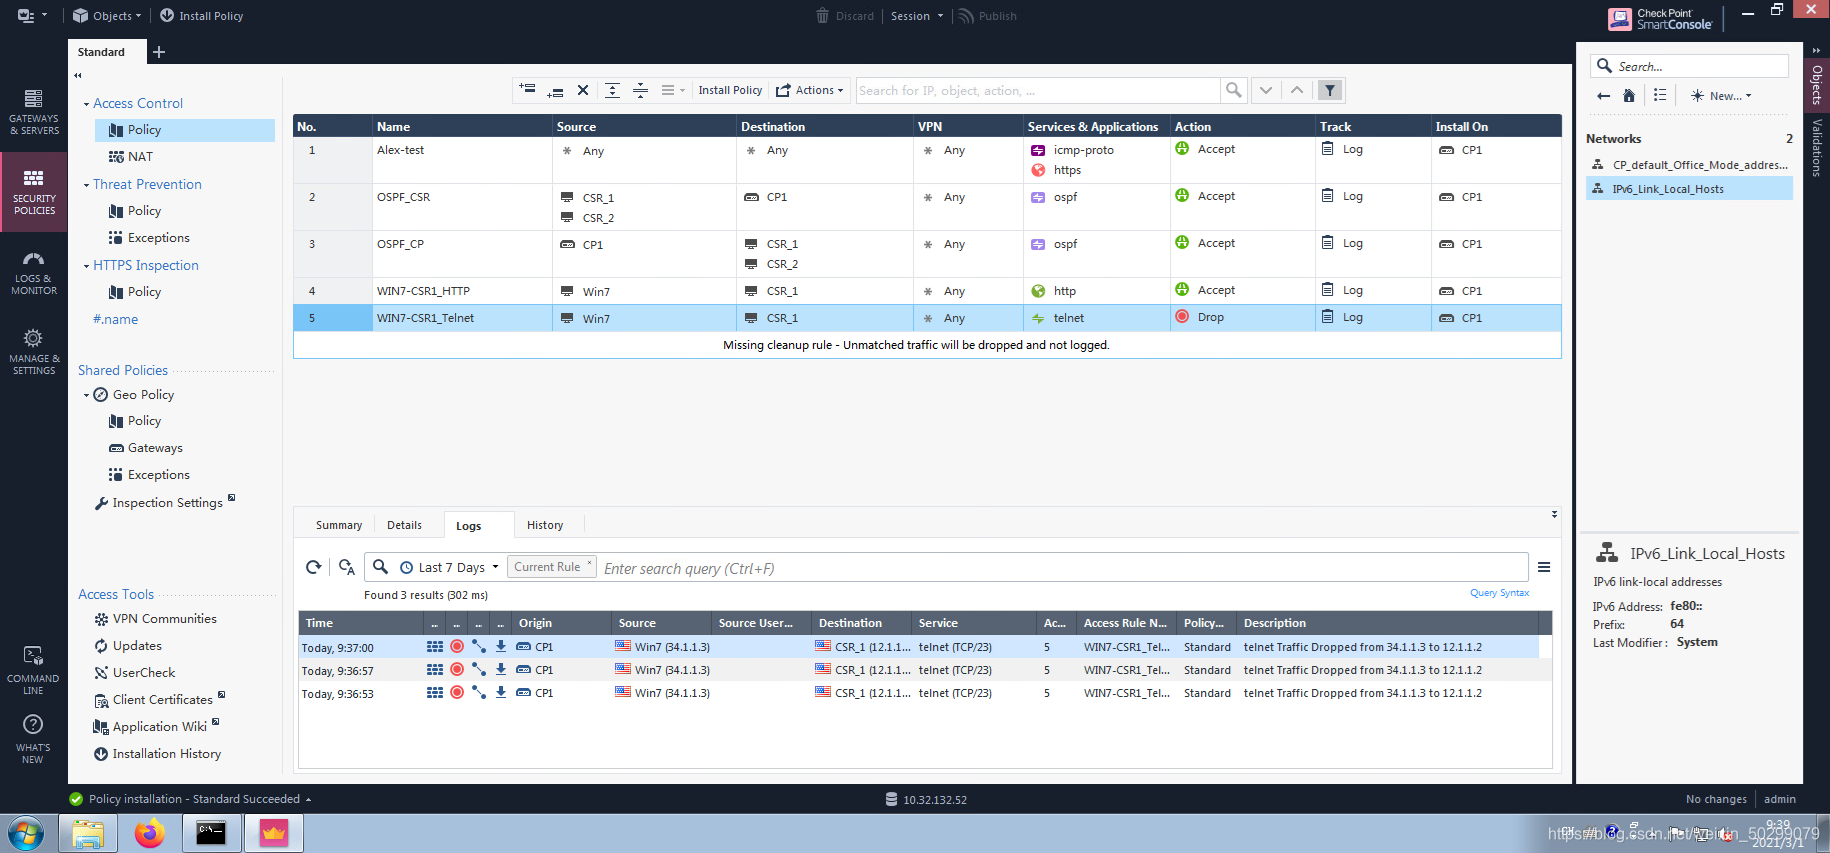The image size is (1830, 853).
Task: Click Install Policy in rulebase toolbar
Action: point(730,90)
